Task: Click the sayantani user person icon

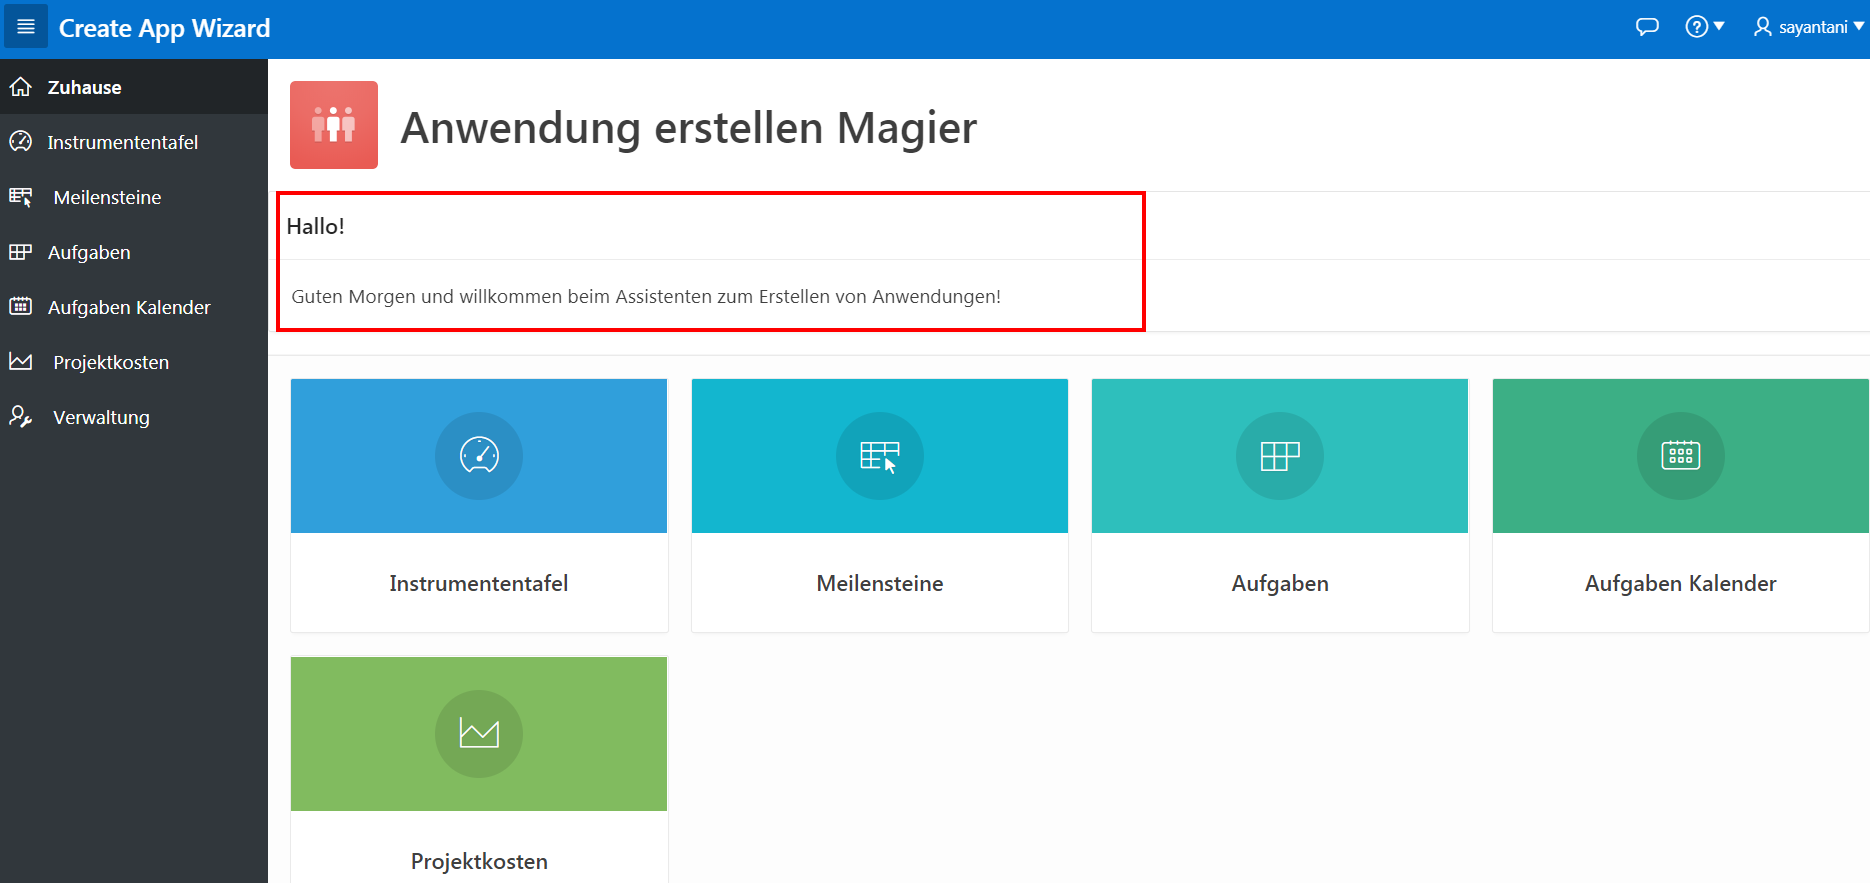Action: 1763,27
